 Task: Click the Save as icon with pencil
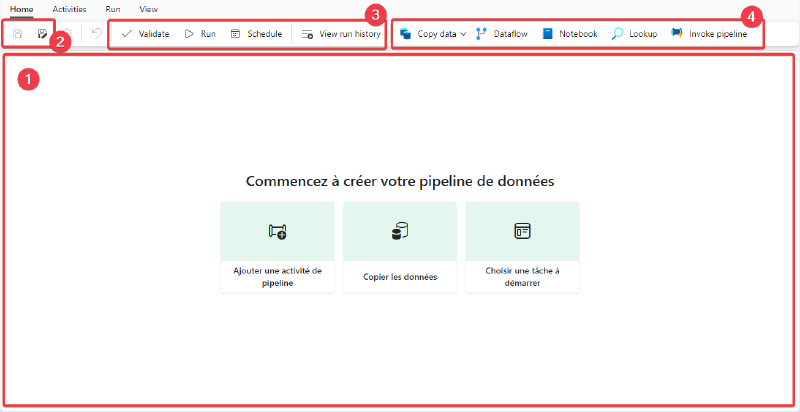[x=42, y=34]
